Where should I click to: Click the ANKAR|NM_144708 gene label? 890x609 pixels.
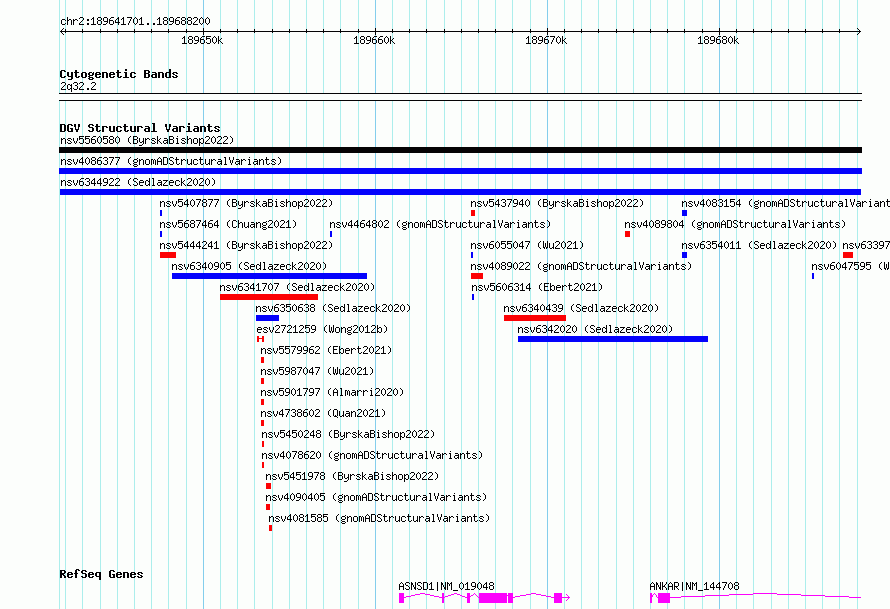[694, 586]
